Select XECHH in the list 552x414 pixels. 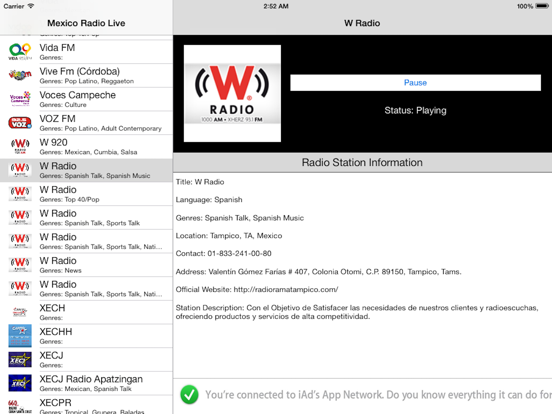86,335
